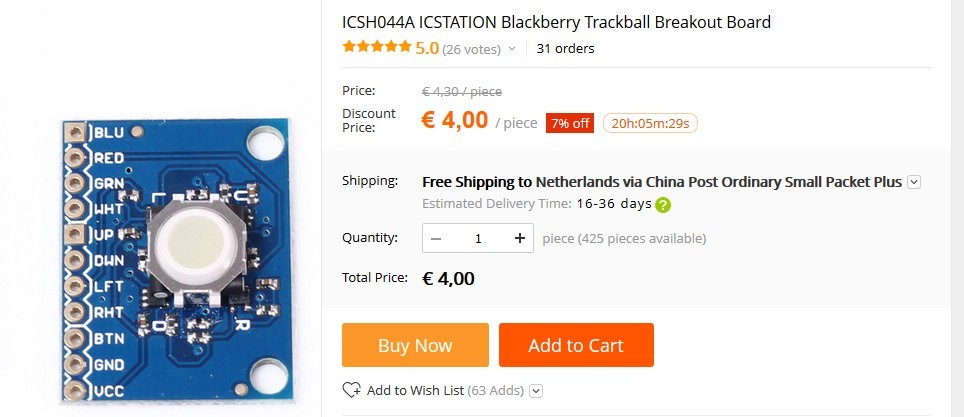Click the quantity input field
Image resolution: width=964 pixels, height=417 pixels.
click(478, 238)
